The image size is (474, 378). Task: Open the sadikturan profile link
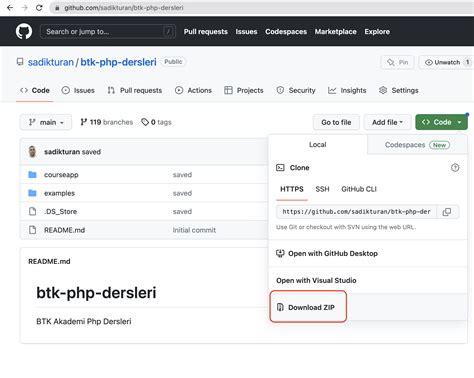tap(51, 62)
